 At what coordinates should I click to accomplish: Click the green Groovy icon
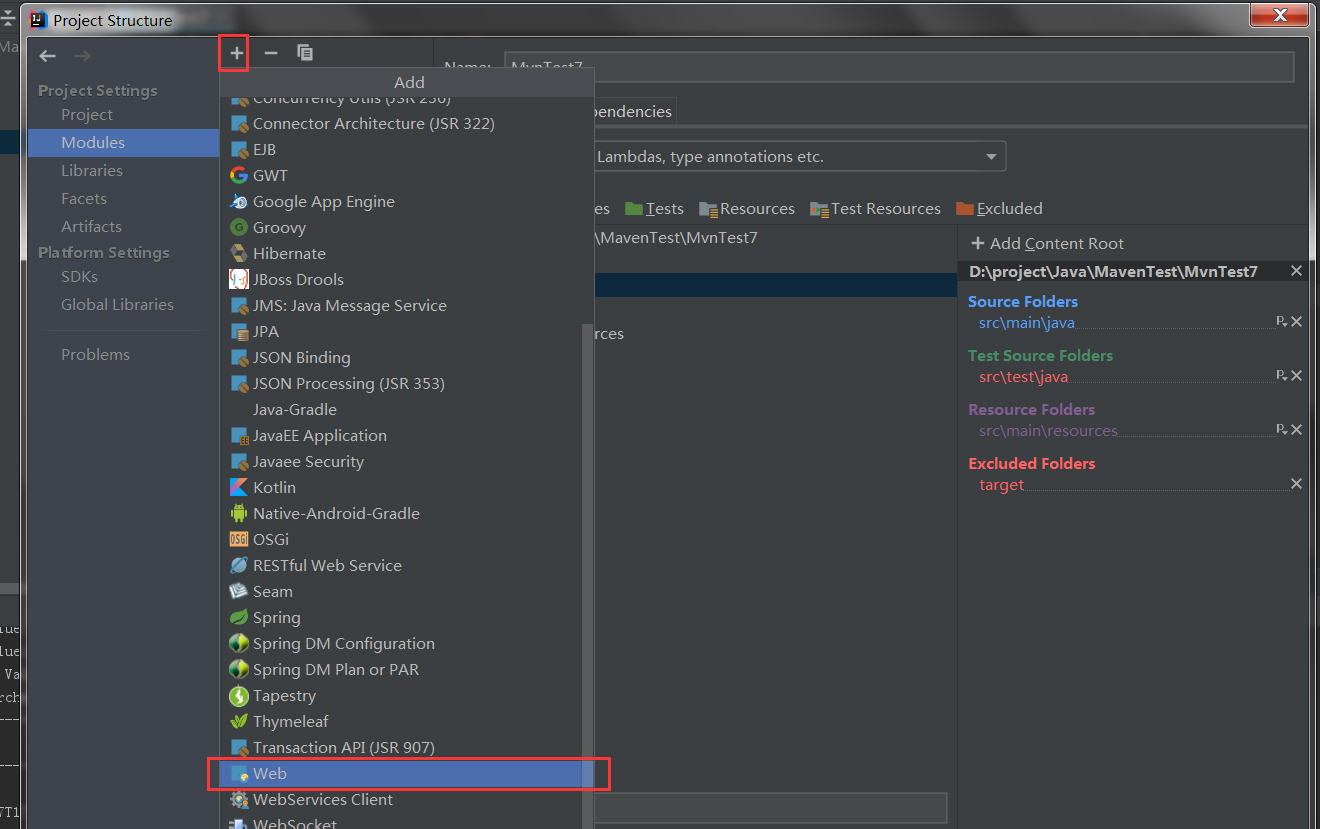click(x=239, y=228)
